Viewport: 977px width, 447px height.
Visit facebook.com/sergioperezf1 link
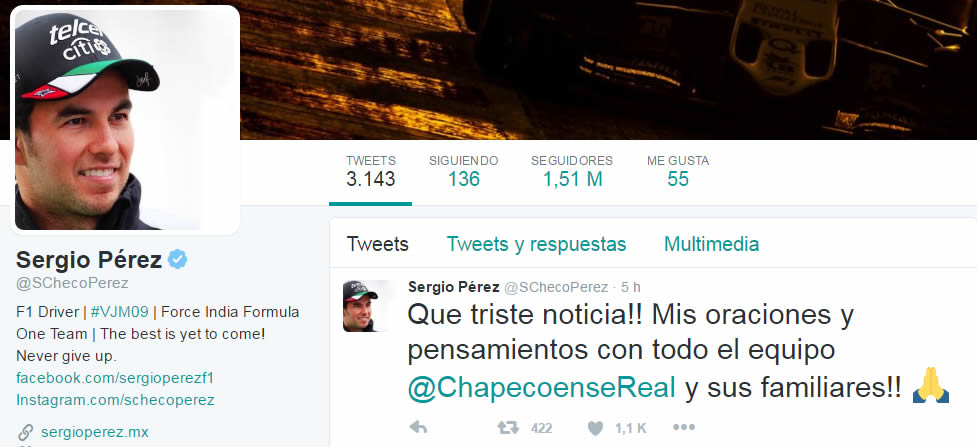(115, 378)
